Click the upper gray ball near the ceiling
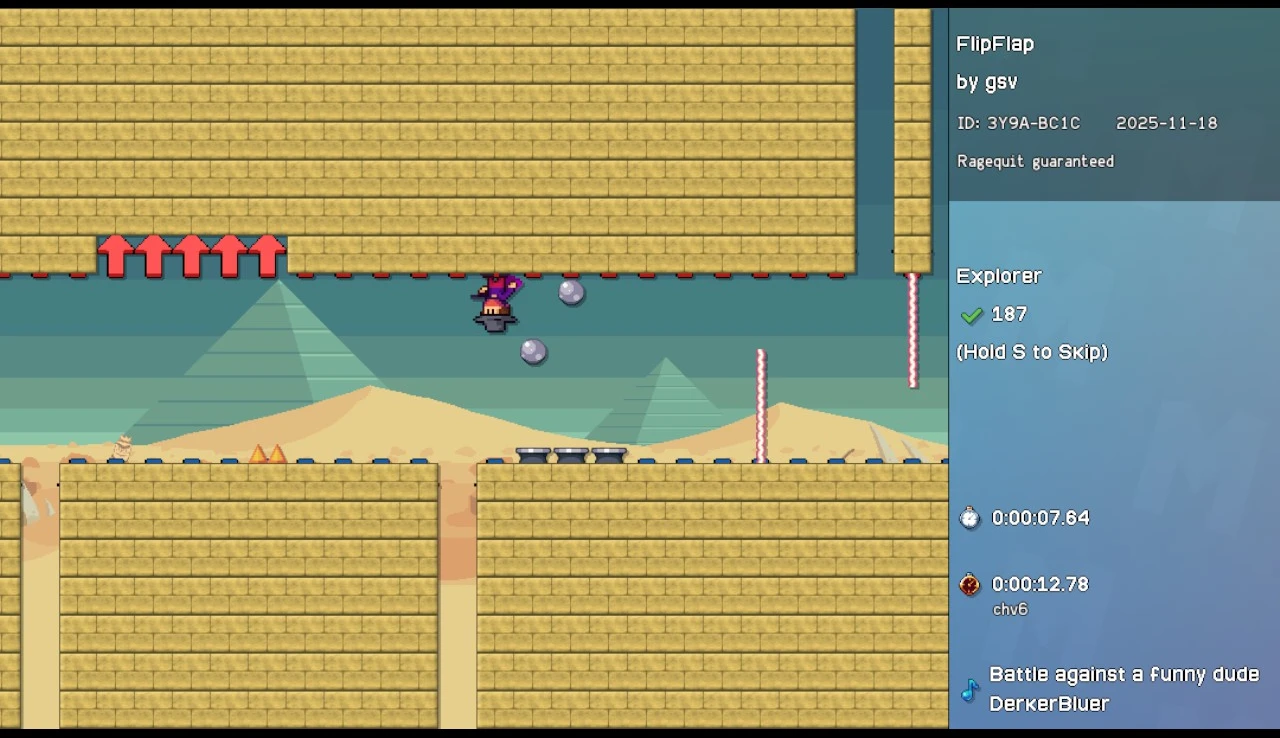This screenshot has height=738, width=1280. pos(571,292)
